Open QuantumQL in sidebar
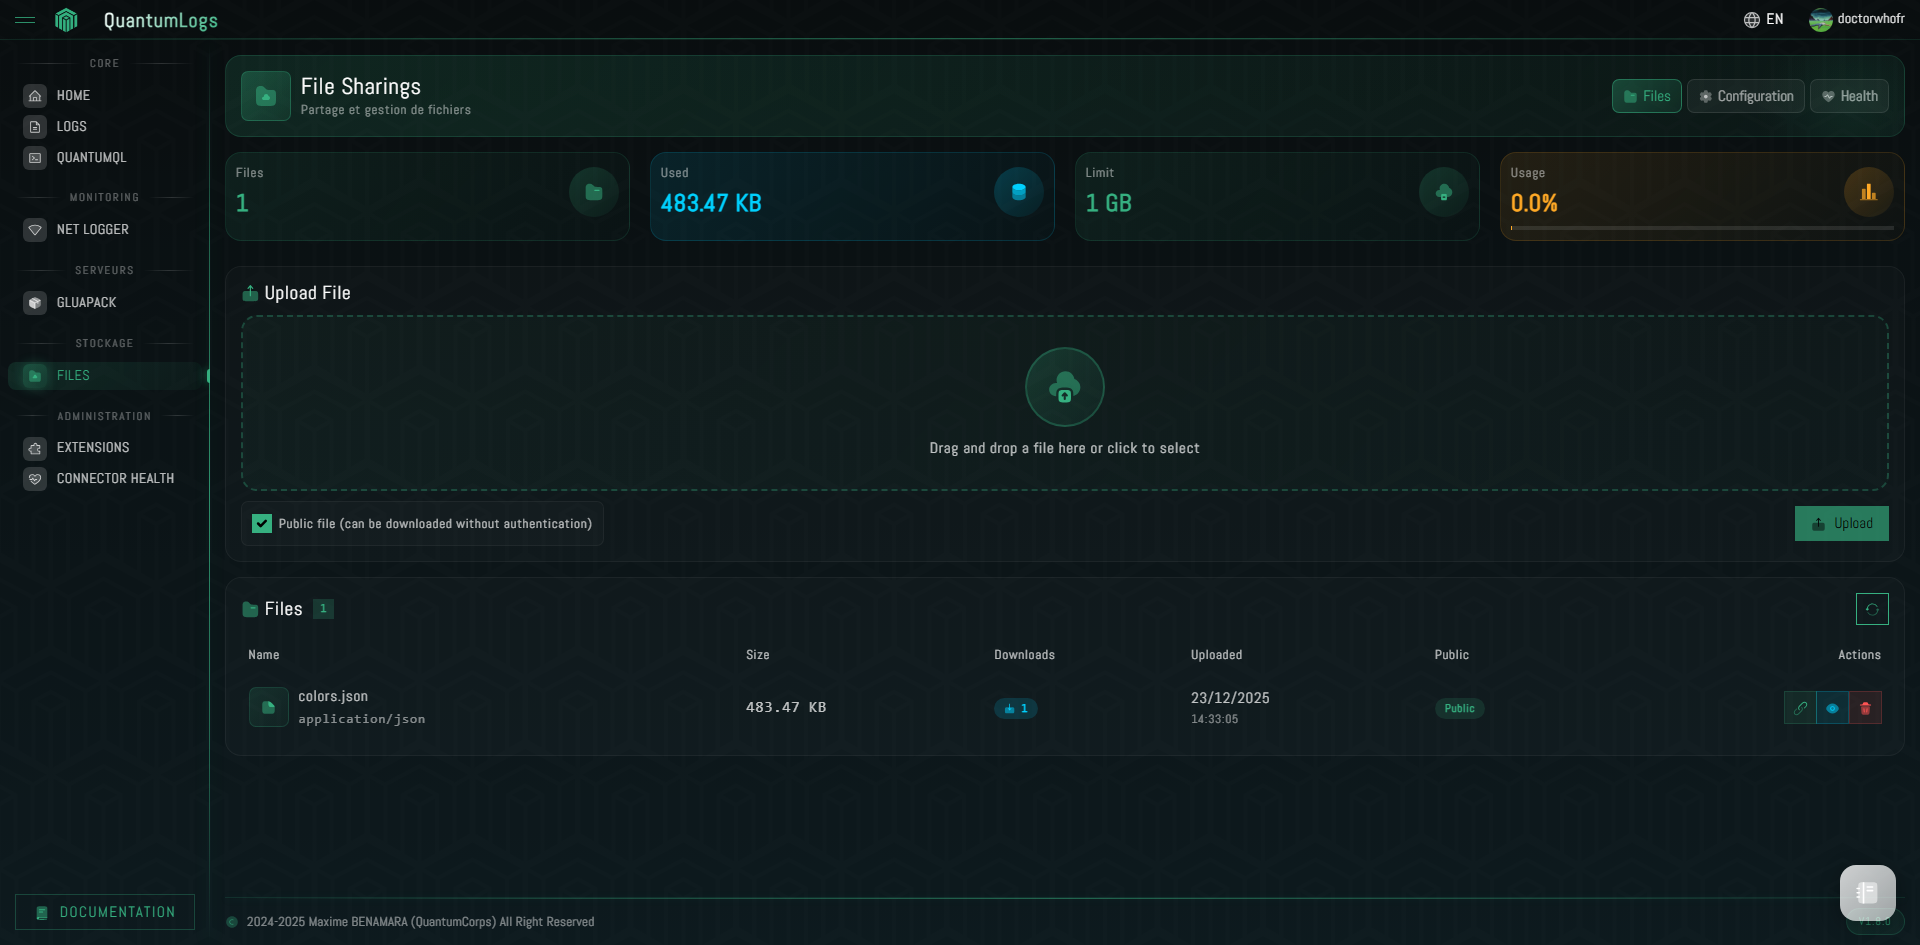The height and width of the screenshot is (945, 1920). tap(105, 158)
